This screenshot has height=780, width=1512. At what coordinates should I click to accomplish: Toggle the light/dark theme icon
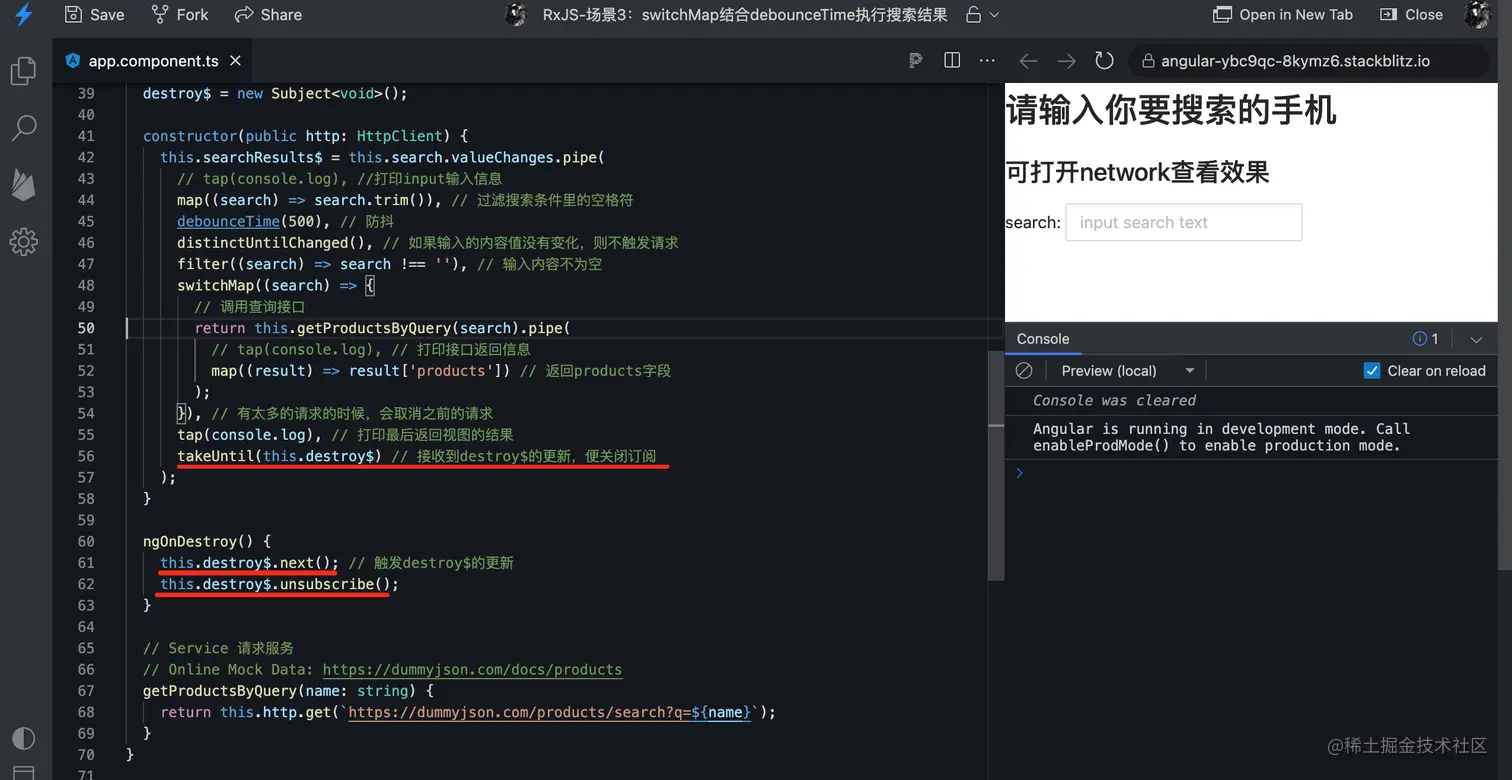(x=23, y=739)
